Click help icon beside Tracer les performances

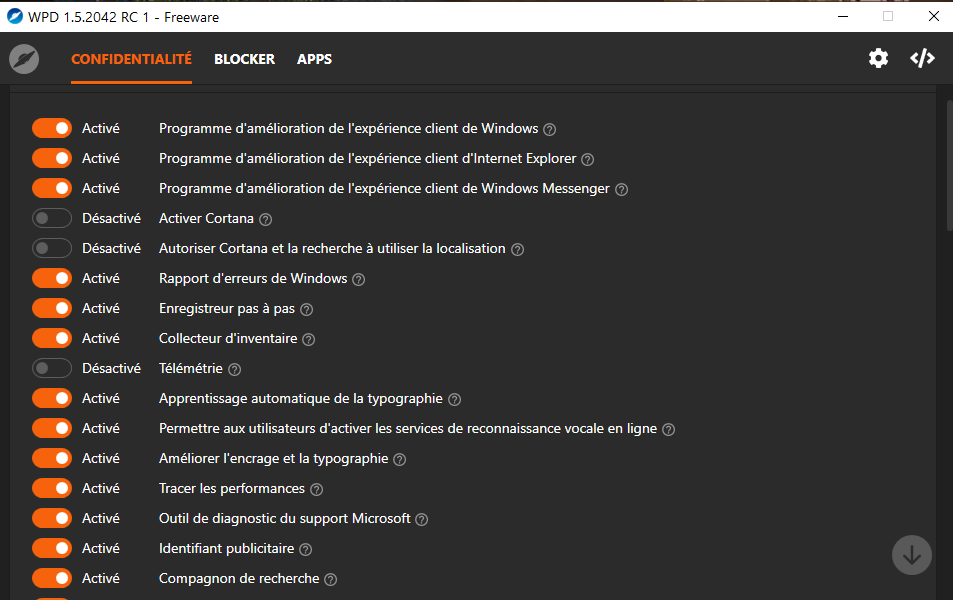tap(316, 489)
